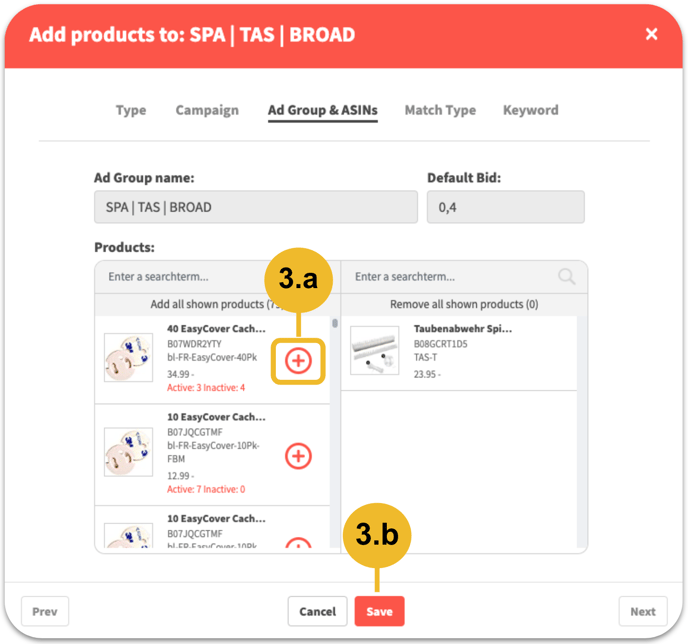The height and width of the screenshot is (644, 688).
Task: Click SKU bl-FR-EasyCover-40Pk
Action: click(x=212, y=358)
